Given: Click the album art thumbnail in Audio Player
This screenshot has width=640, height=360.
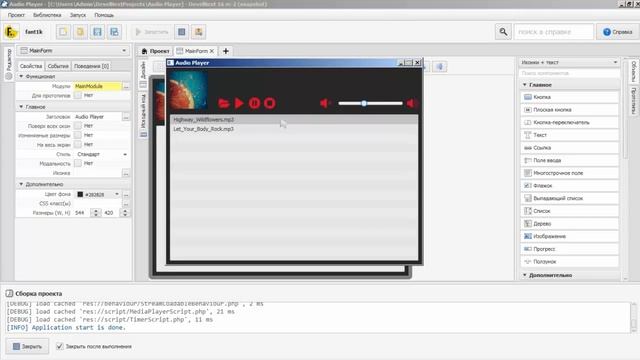Looking at the screenshot, I should (x=188, y=90).
